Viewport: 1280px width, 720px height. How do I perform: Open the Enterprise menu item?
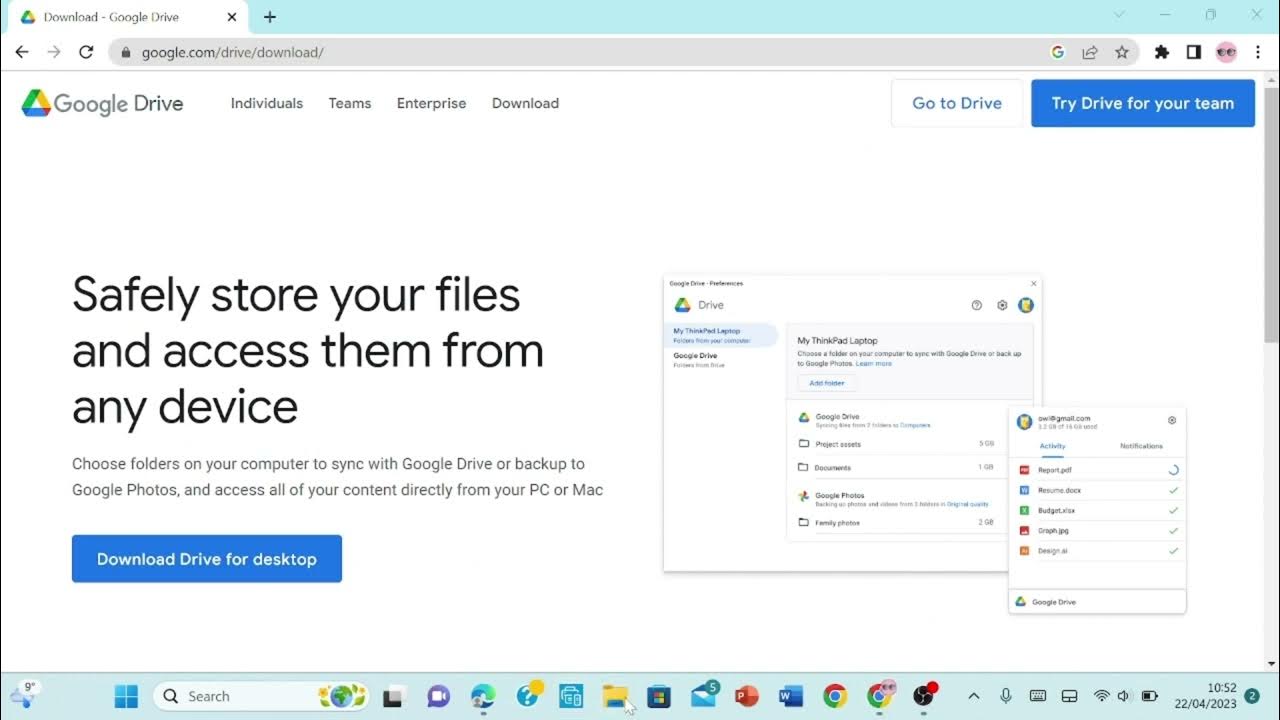(431, 103)
